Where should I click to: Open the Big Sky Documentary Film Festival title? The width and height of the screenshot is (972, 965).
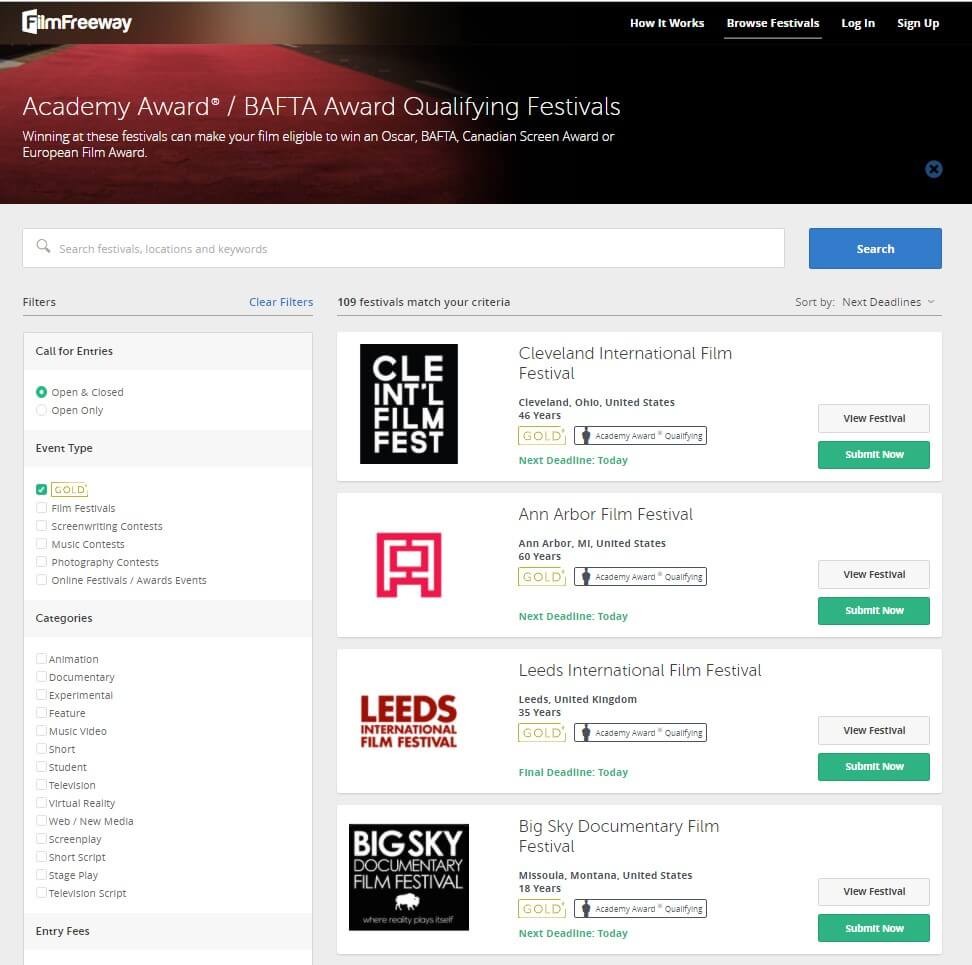pyautogui.click(x=619, y=836)
